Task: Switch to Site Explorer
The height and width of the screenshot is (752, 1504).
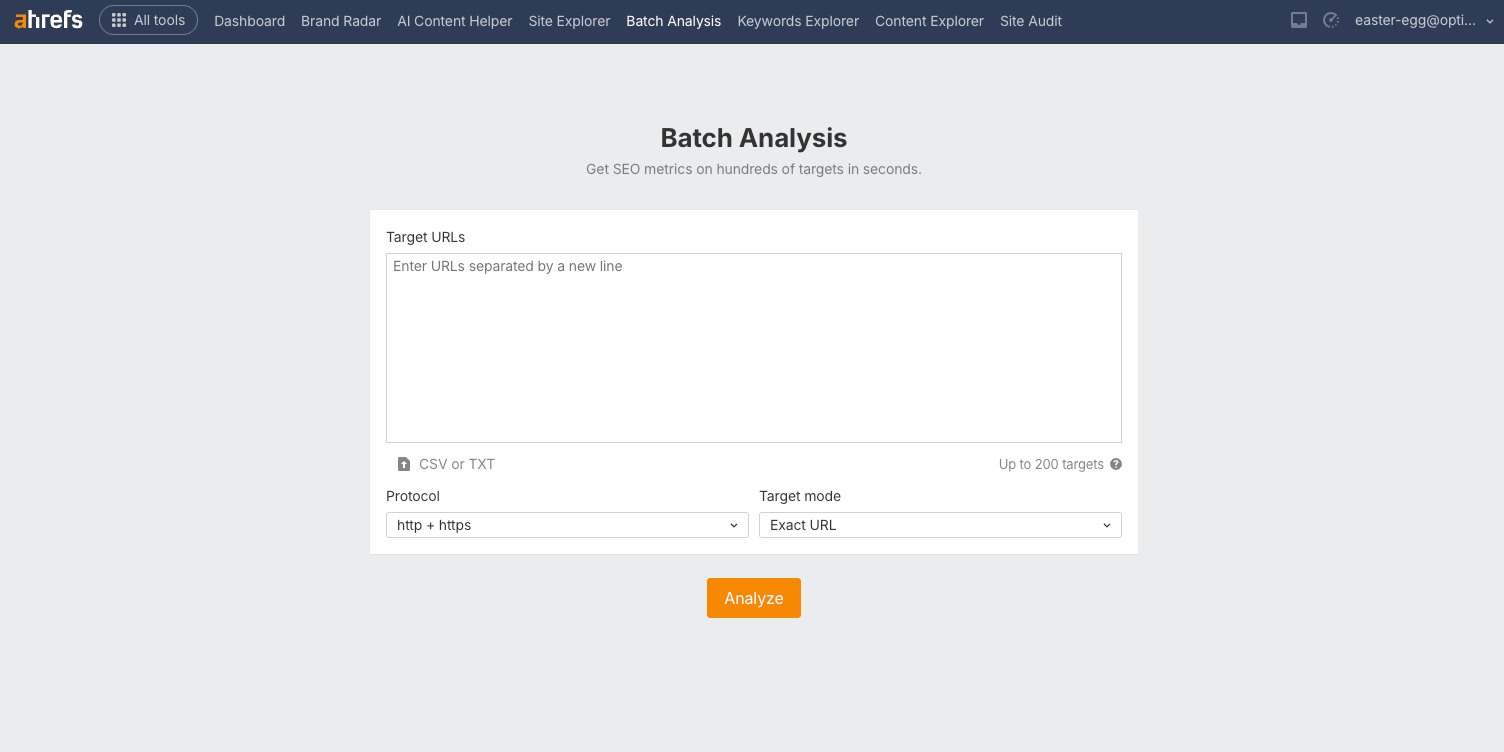Action: 569,21
